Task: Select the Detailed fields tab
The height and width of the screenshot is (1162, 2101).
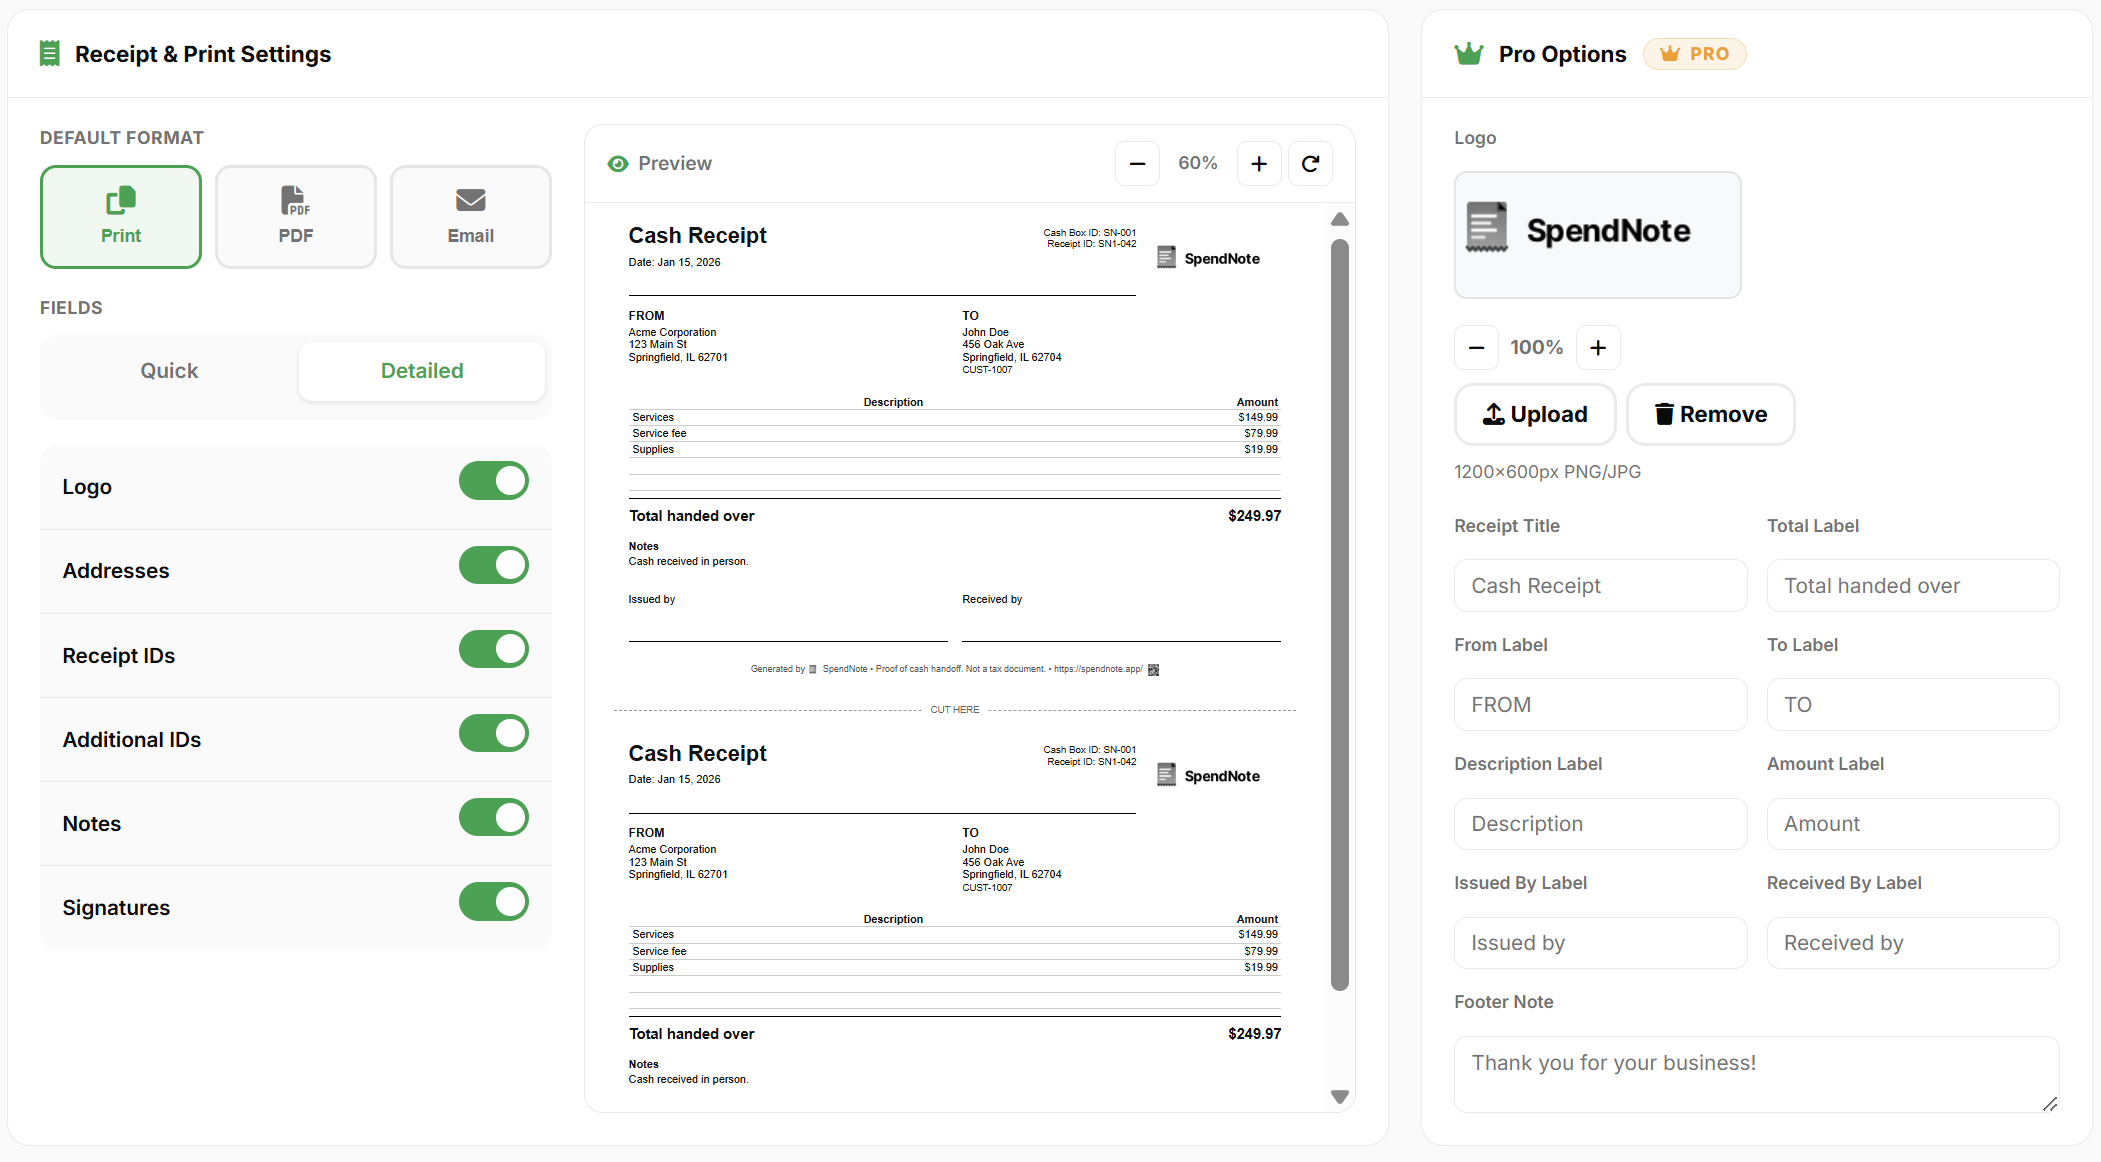Action: click(x=421, y=370)
